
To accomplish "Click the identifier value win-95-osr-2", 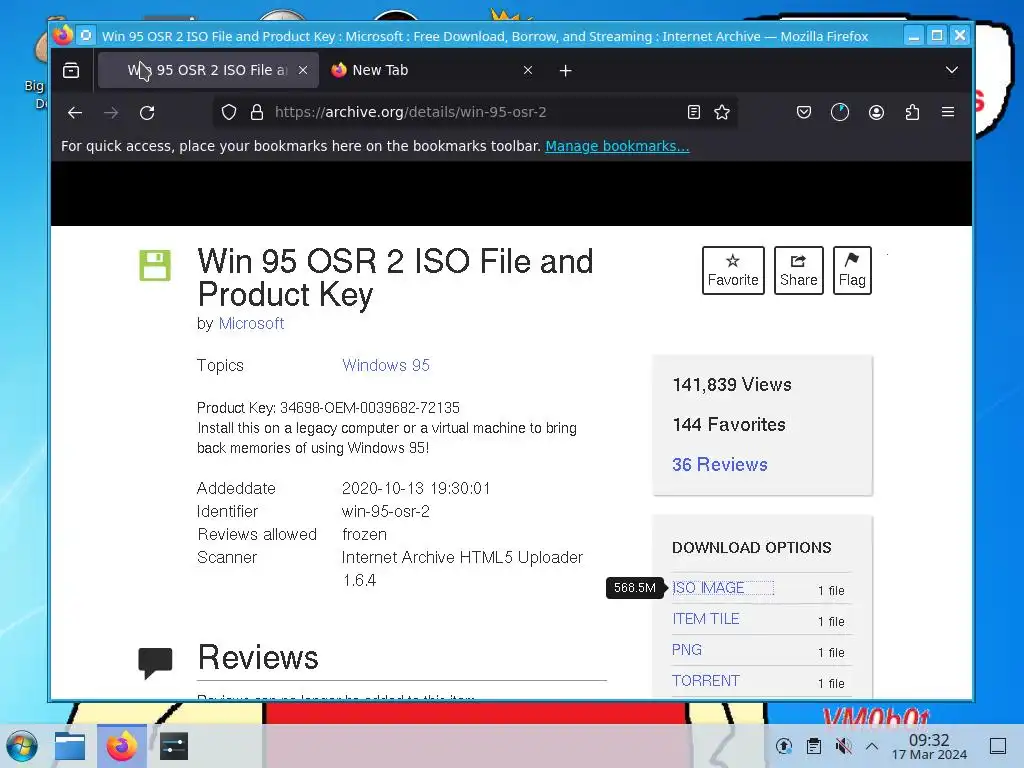I will [385, 511].
